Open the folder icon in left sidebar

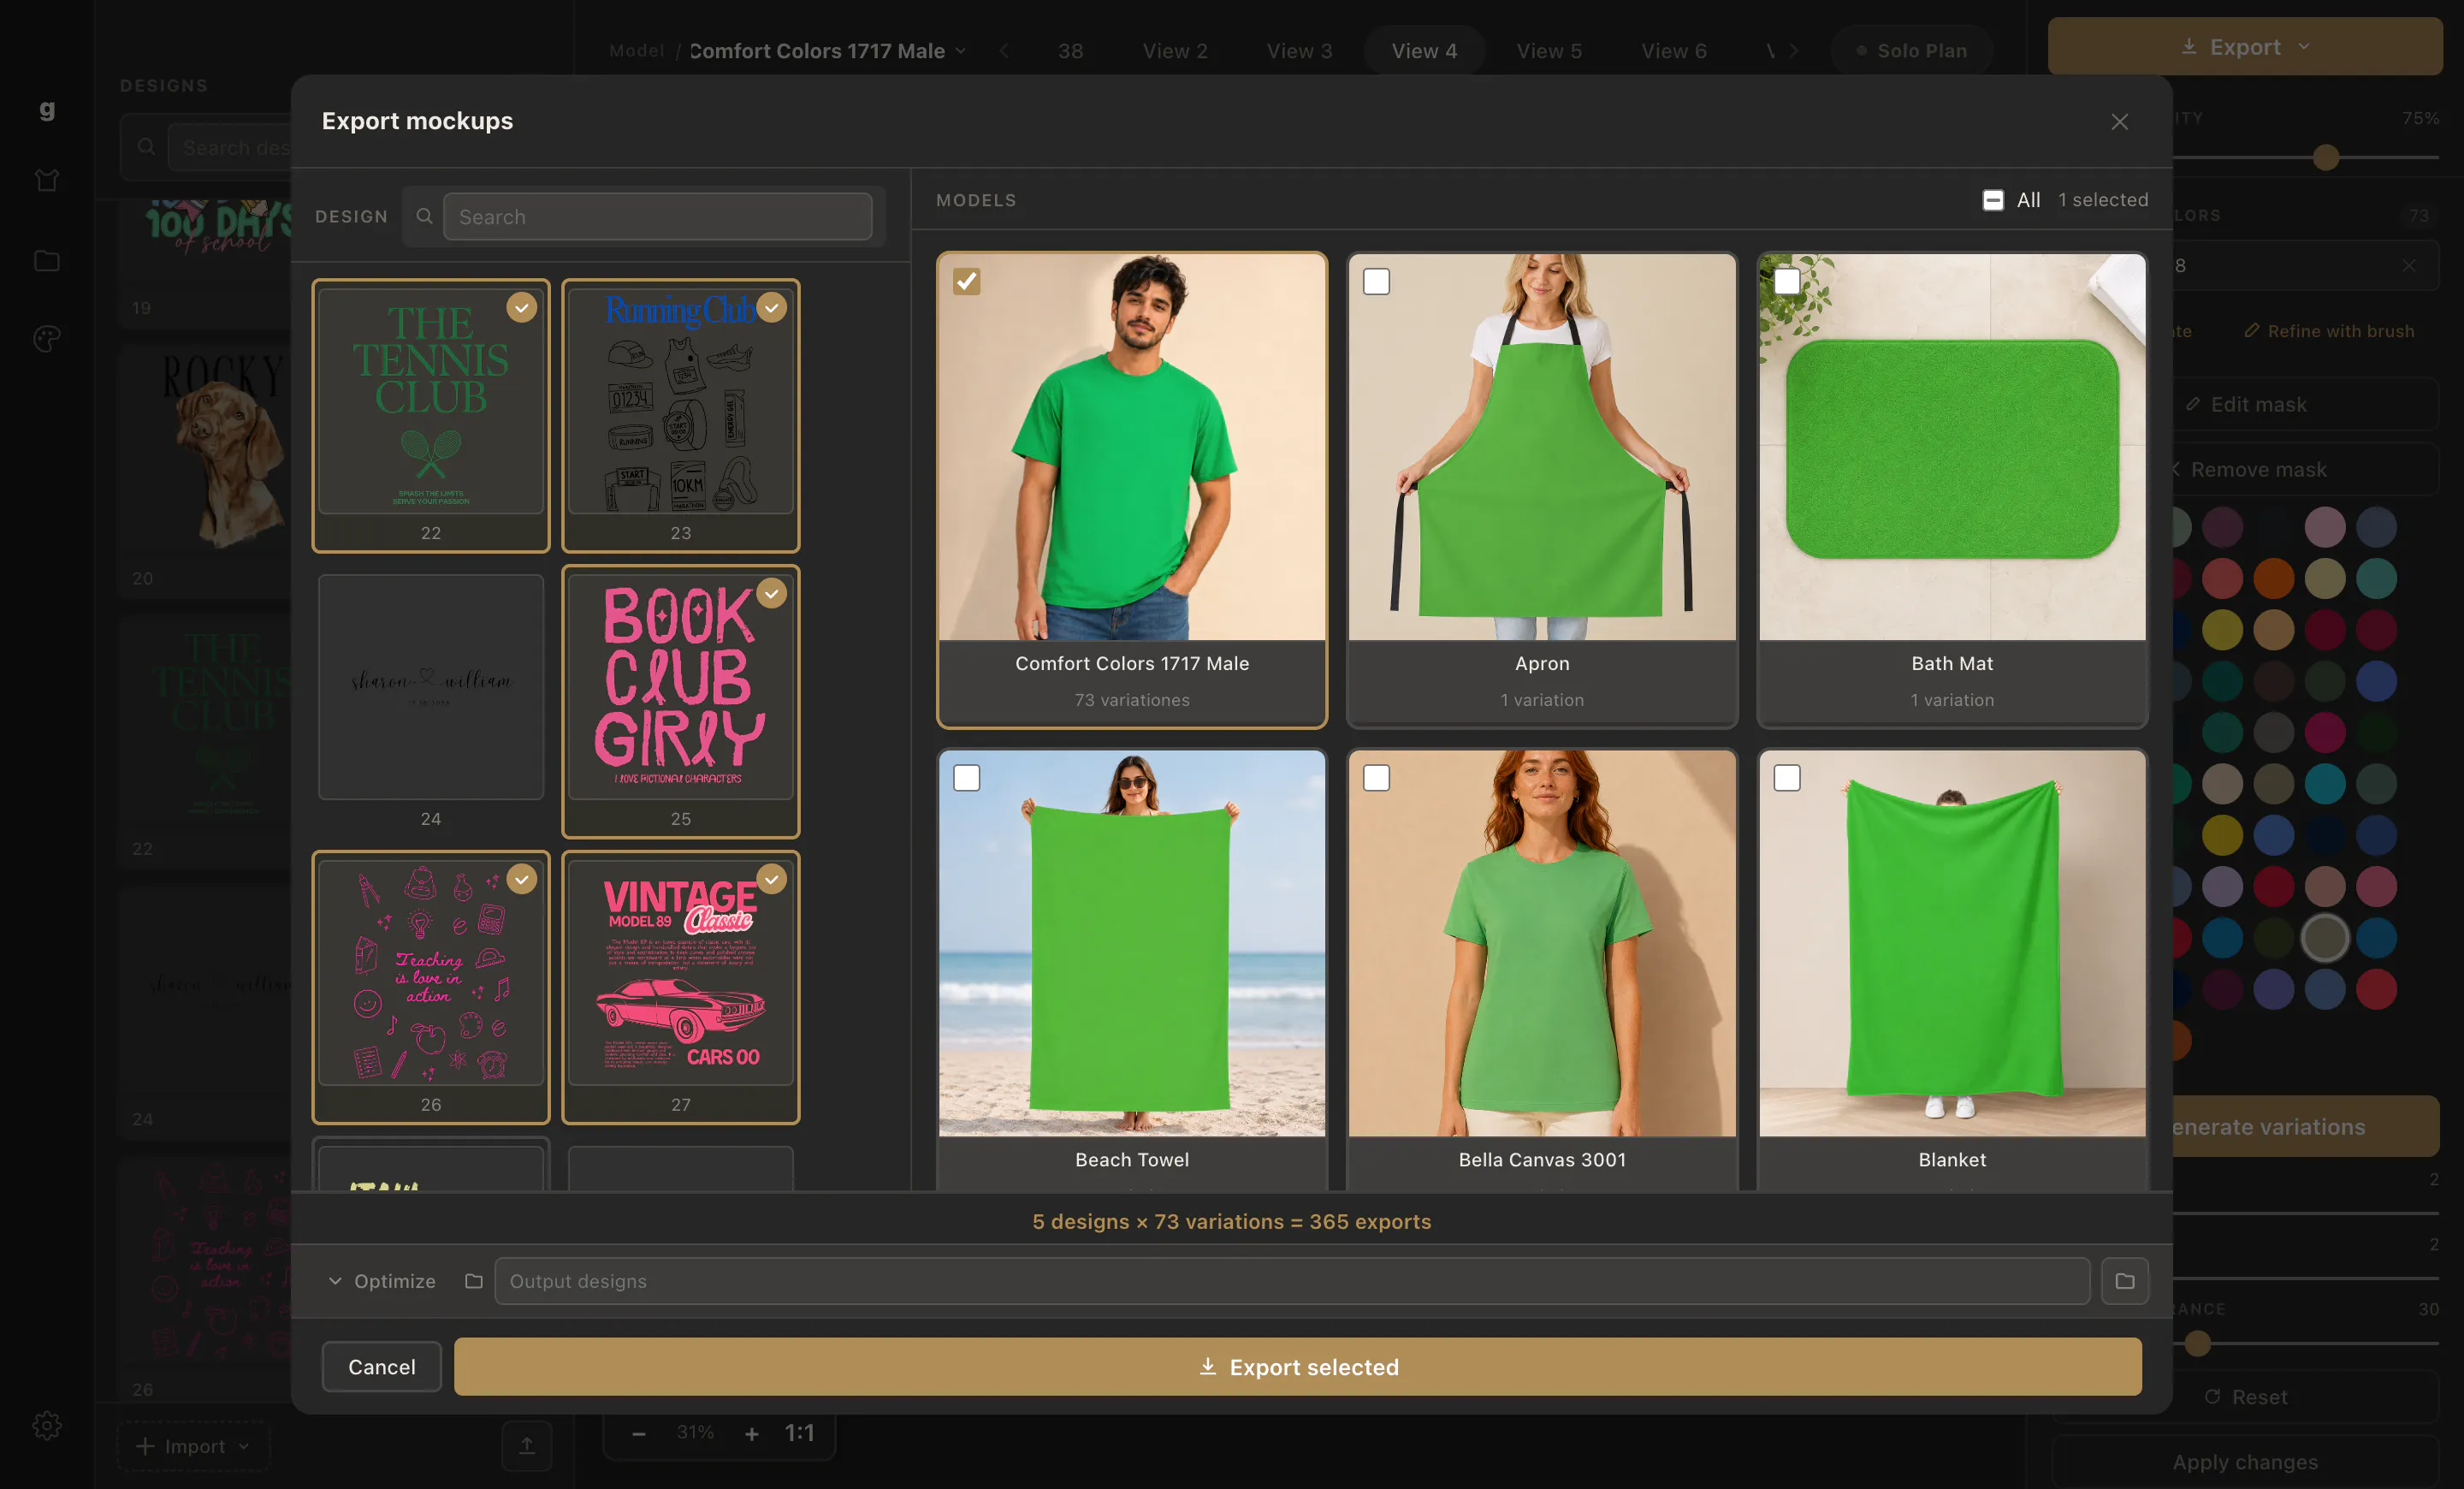(47, 261)
